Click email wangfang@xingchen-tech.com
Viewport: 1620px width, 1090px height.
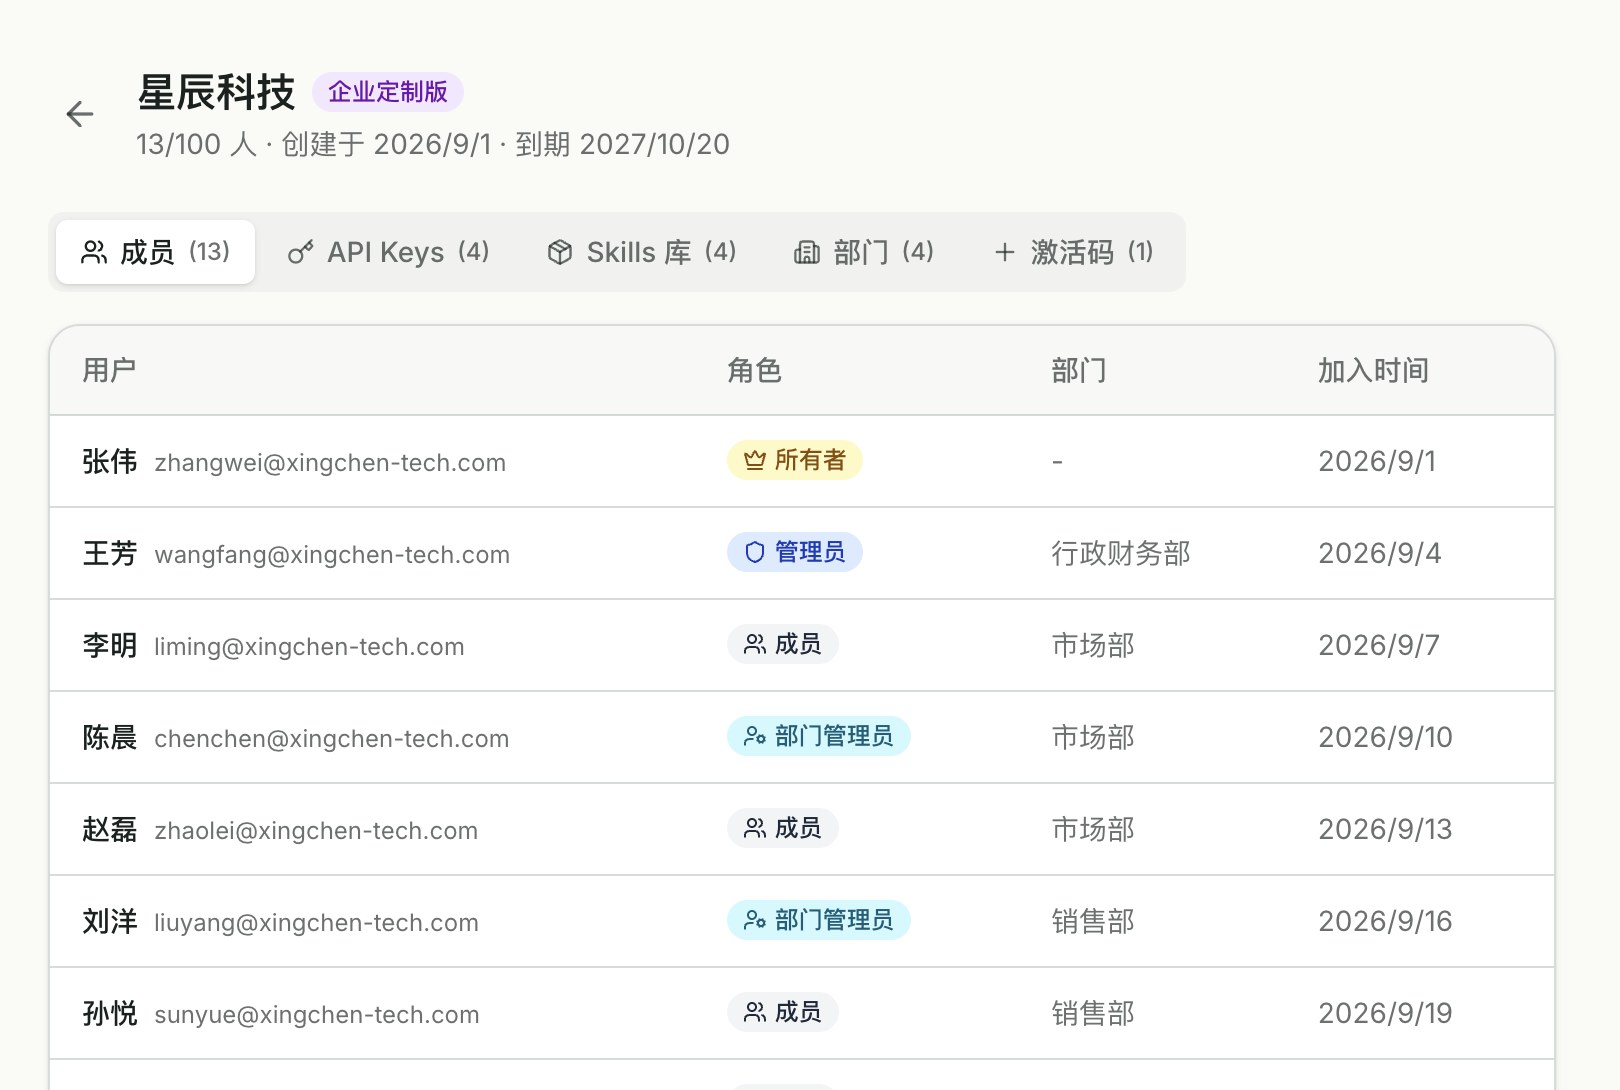332,554
